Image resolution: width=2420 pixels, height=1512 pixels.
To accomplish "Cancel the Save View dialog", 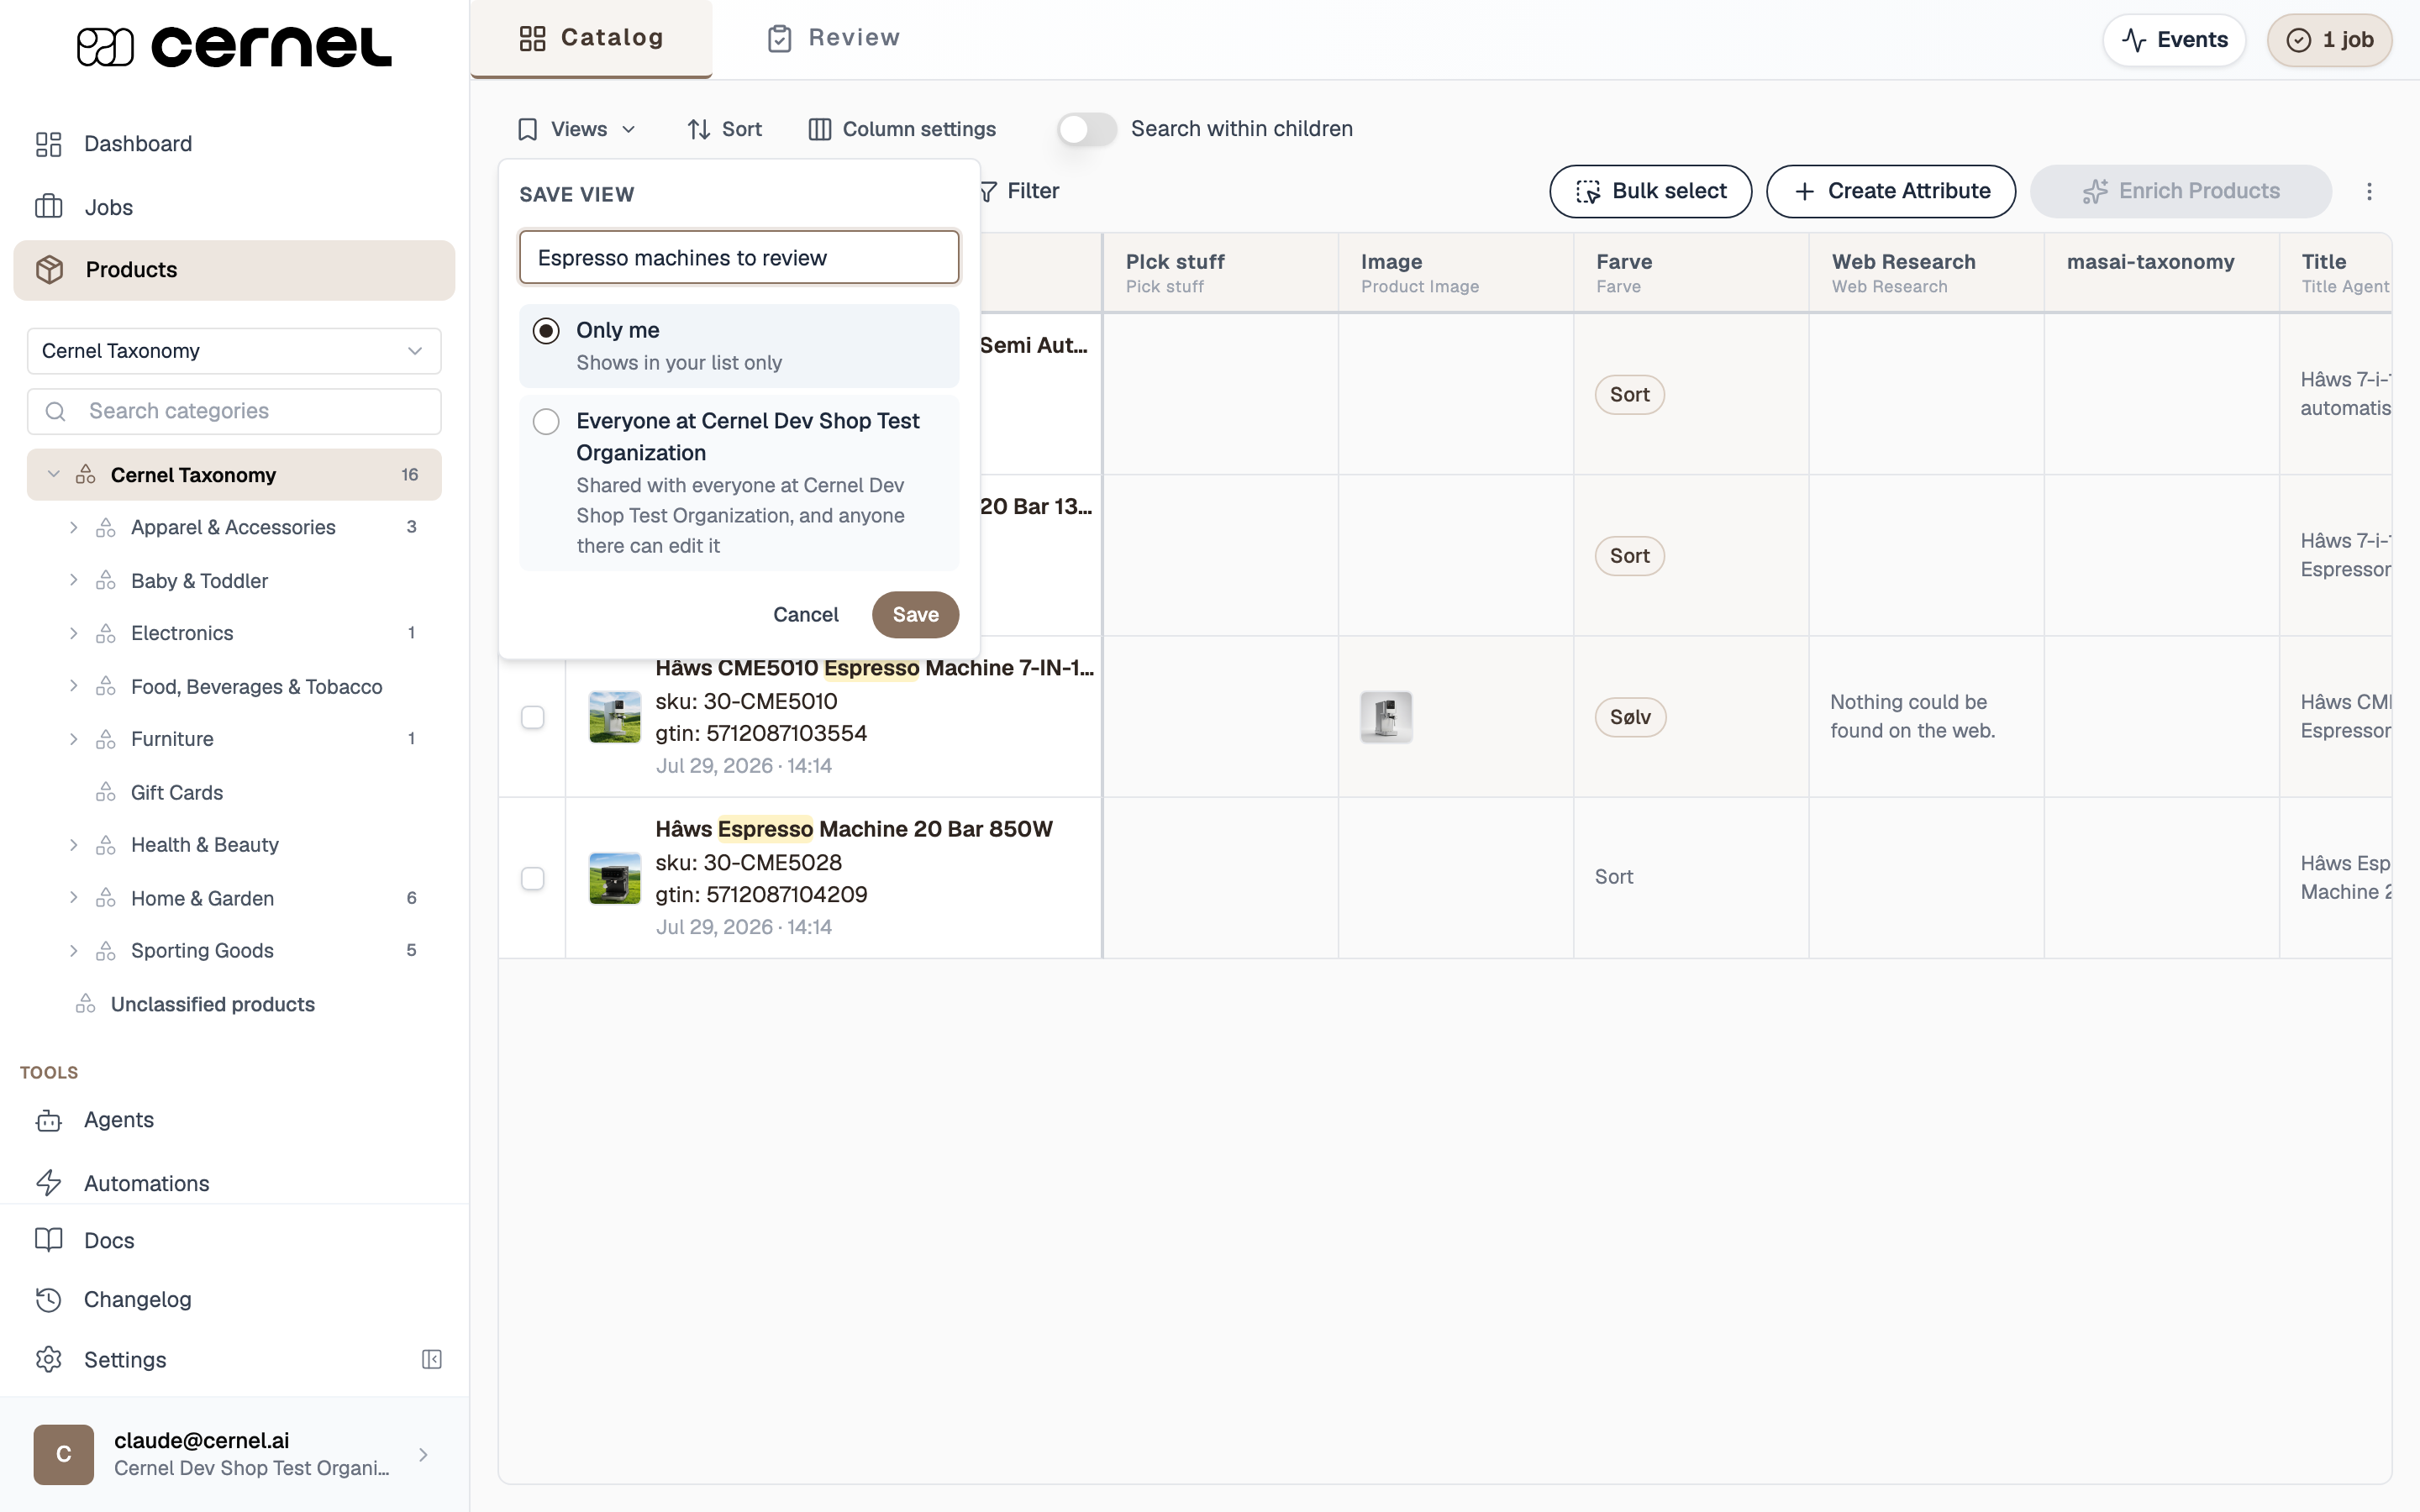I will [x=805, y=615].
